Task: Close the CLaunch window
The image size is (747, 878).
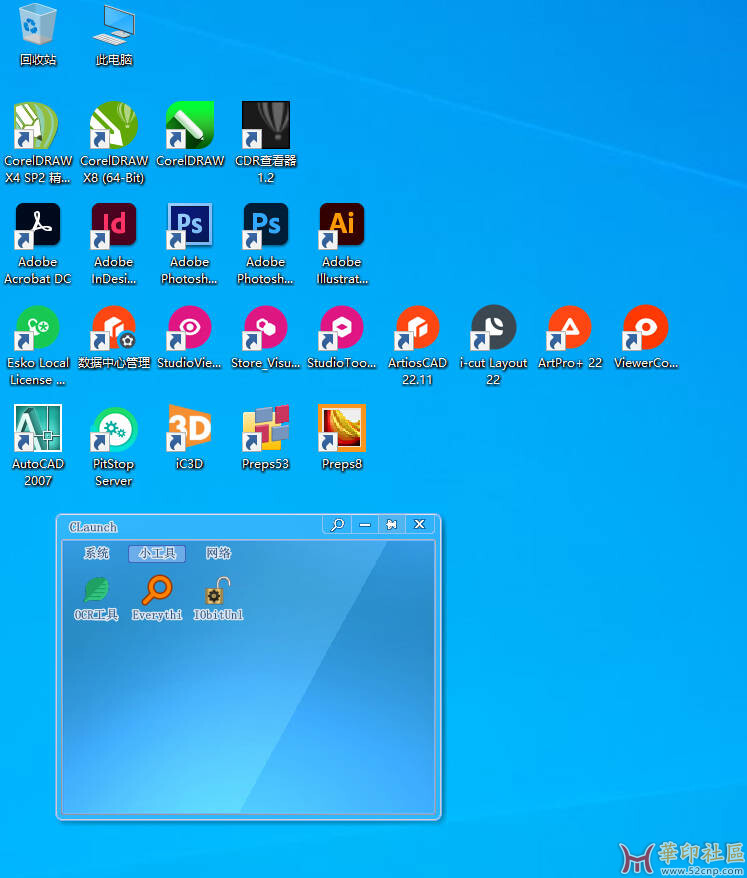Action: tap(419, 525)
